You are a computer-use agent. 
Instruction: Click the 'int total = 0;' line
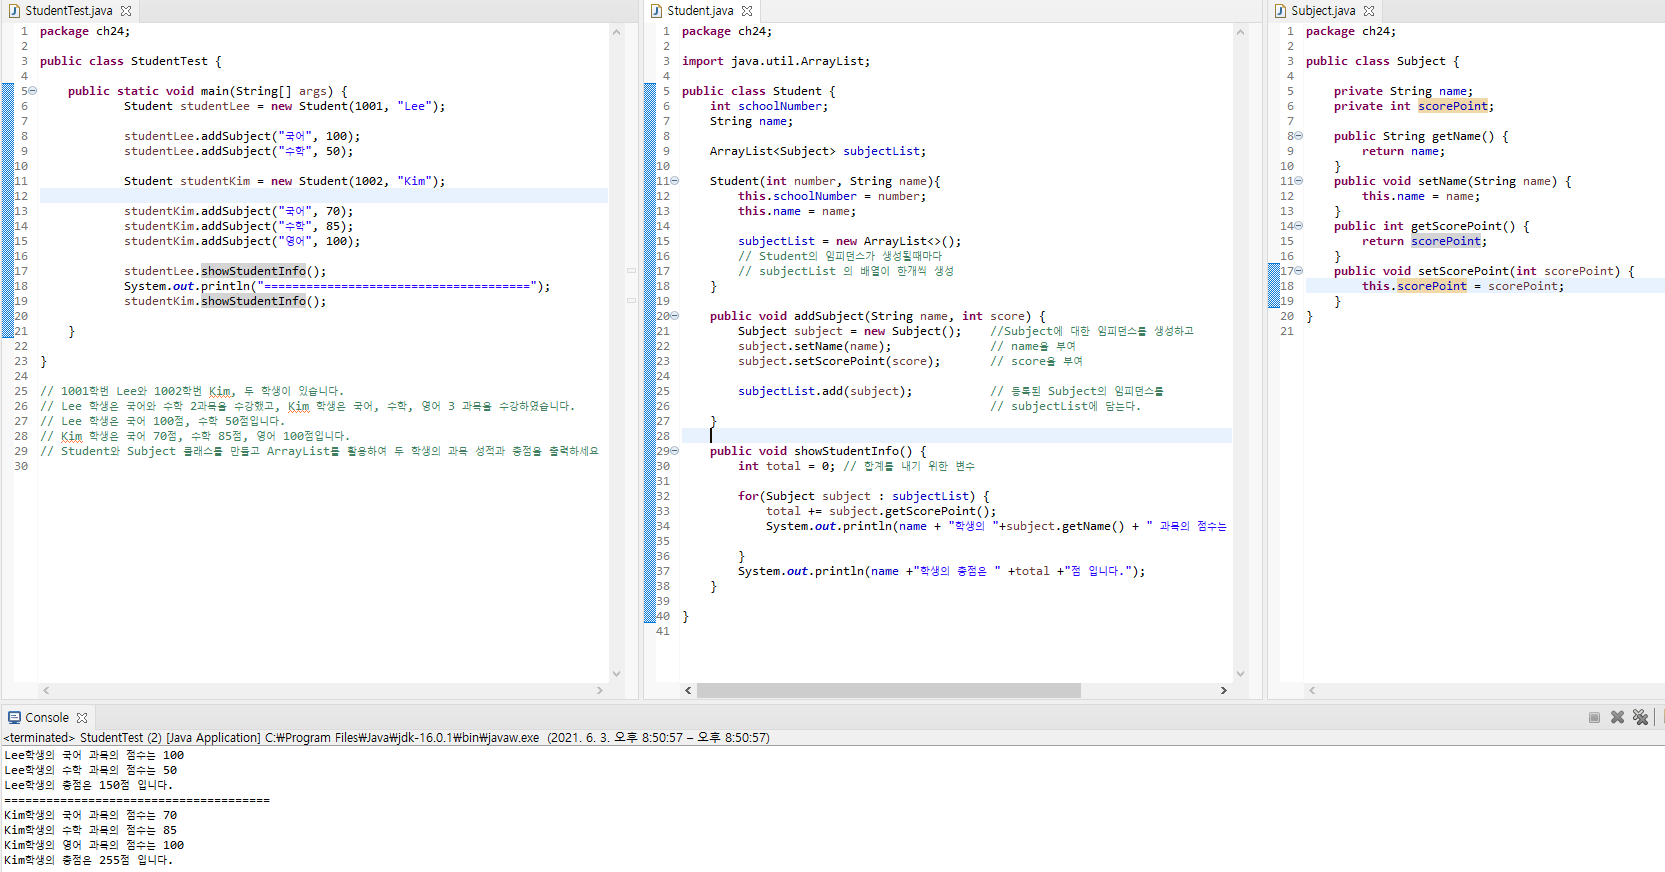(x=786, y=466)
